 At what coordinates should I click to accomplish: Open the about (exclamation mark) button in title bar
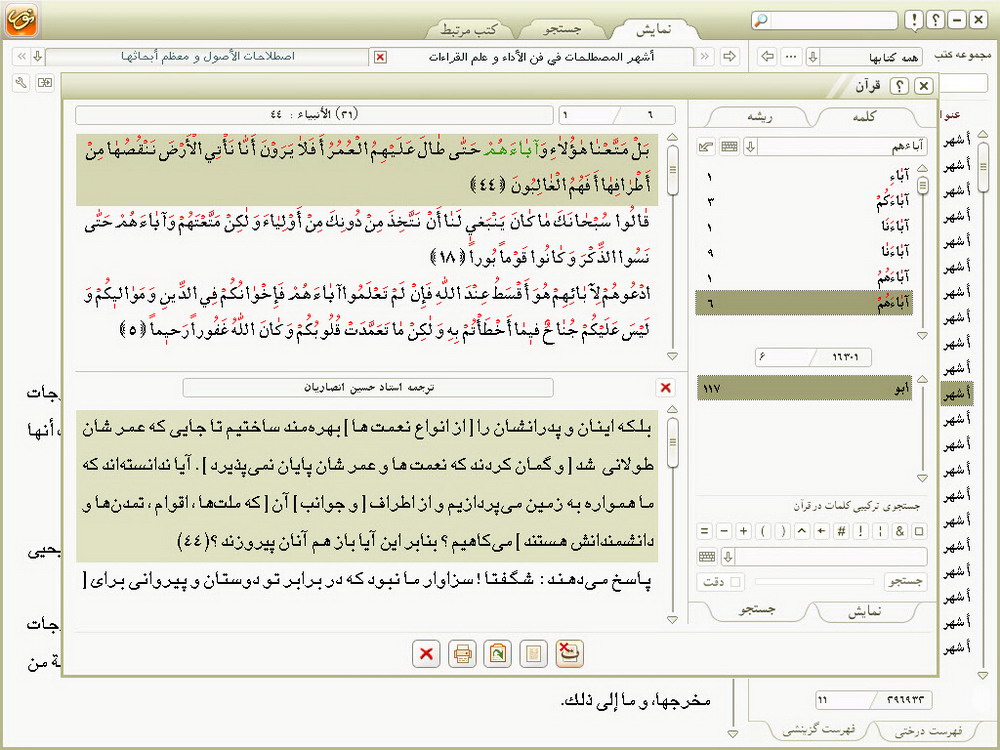coord(914,20)
